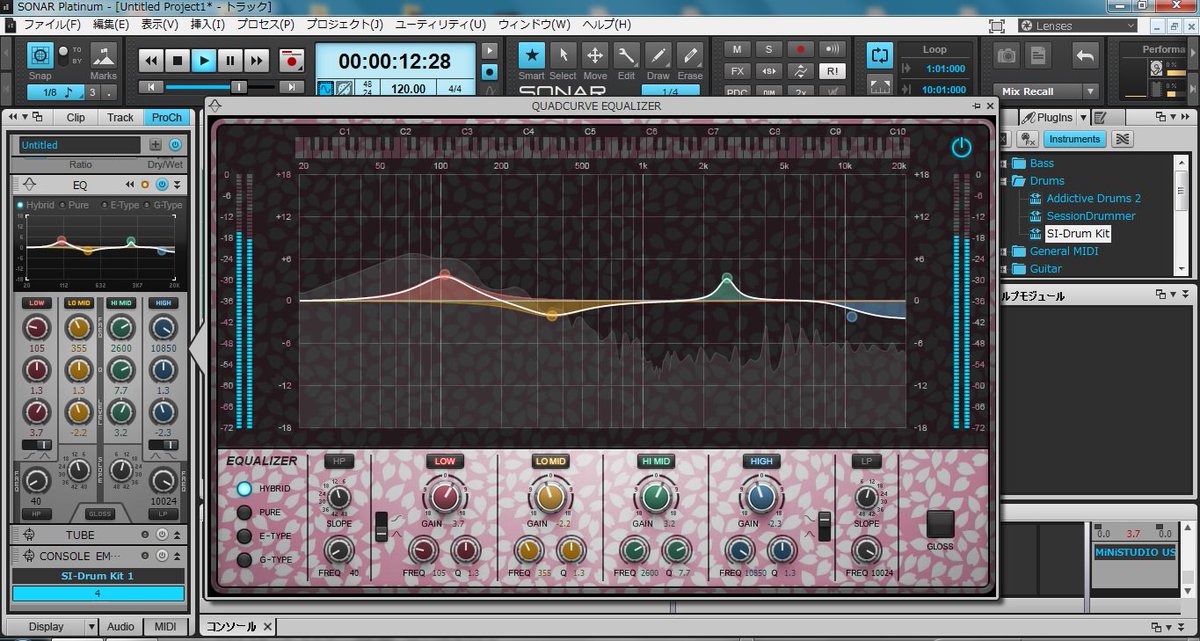The height and width of the screenshot is (641, 1200).
Task: Select the Smart tool
Action: click(533, 55)
